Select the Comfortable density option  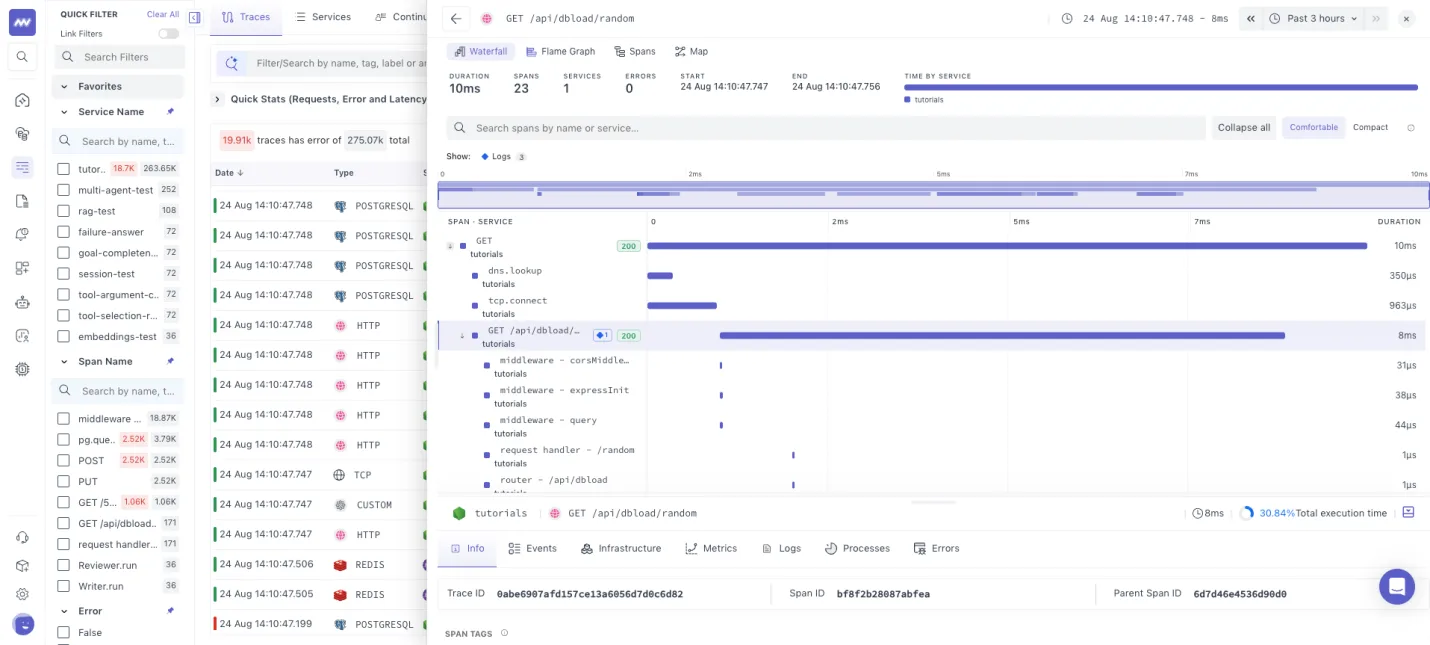[1313, 128]
